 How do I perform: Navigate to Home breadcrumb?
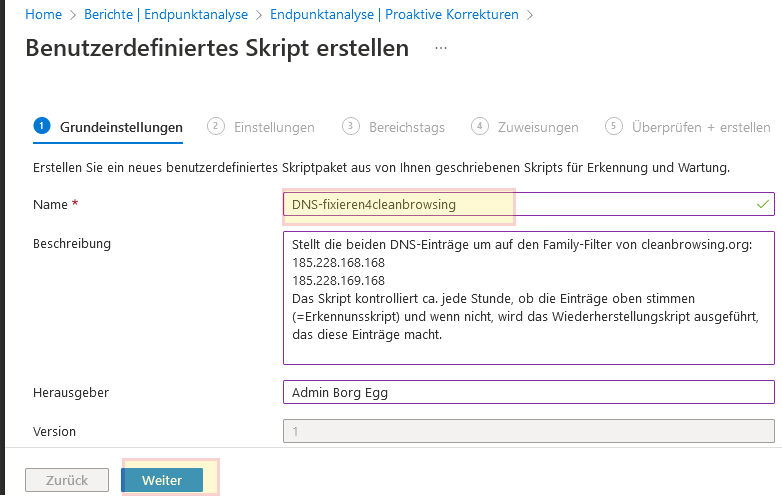point(42,15)
